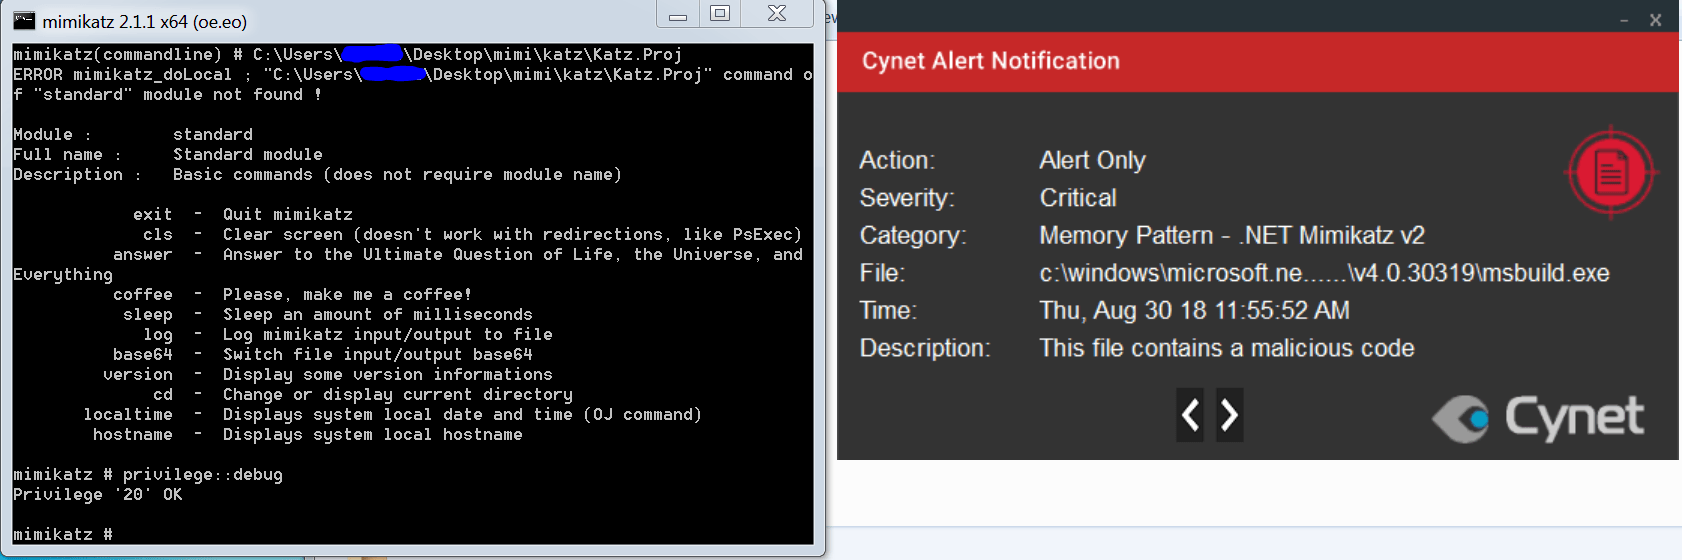This screenshot has width=1682, height=560.
Task: Select the alert time 'Thu, Aug 30 18 11:55:52 AM'
Action: point(1194,310)
